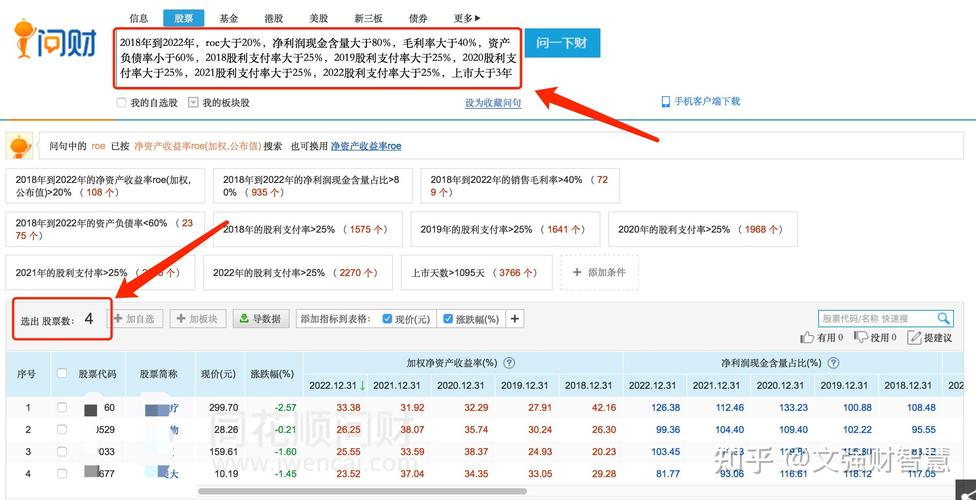Click the 2022年的股利支付率>25% condition
976x500 pixels.
298,272
